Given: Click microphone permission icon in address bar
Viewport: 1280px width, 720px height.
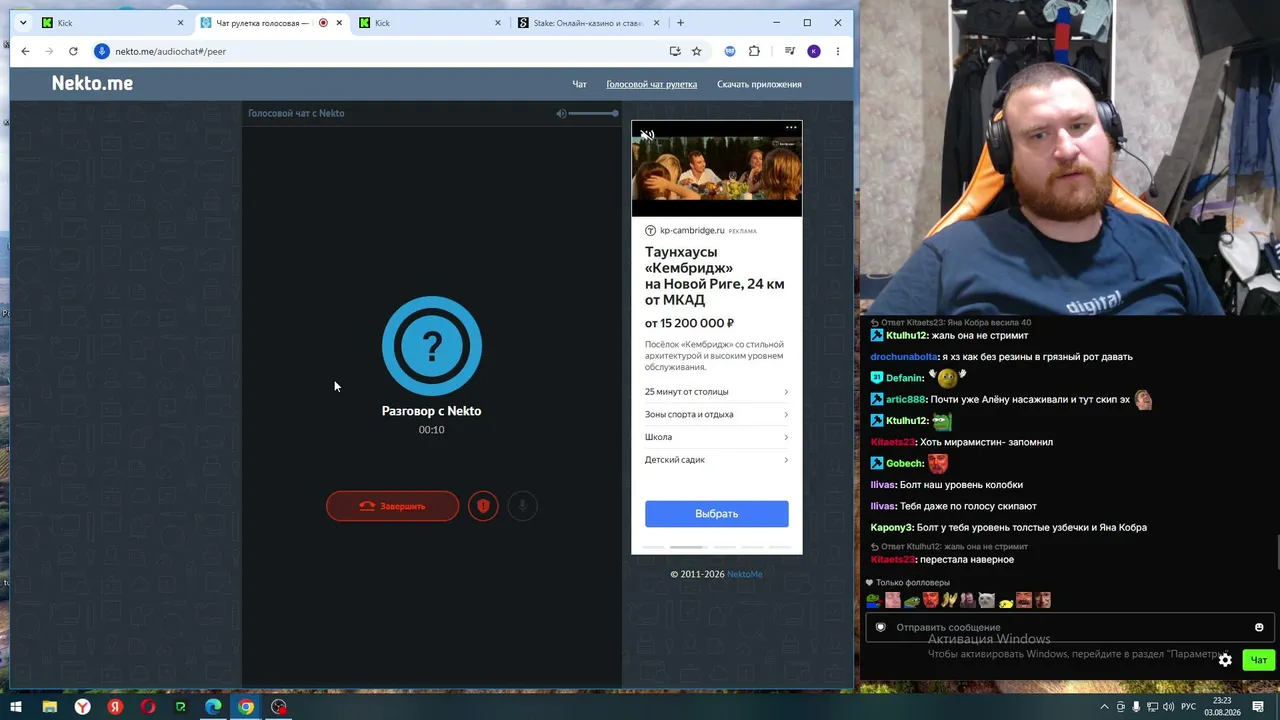Looking at the screenshot, I should point(102,51).
